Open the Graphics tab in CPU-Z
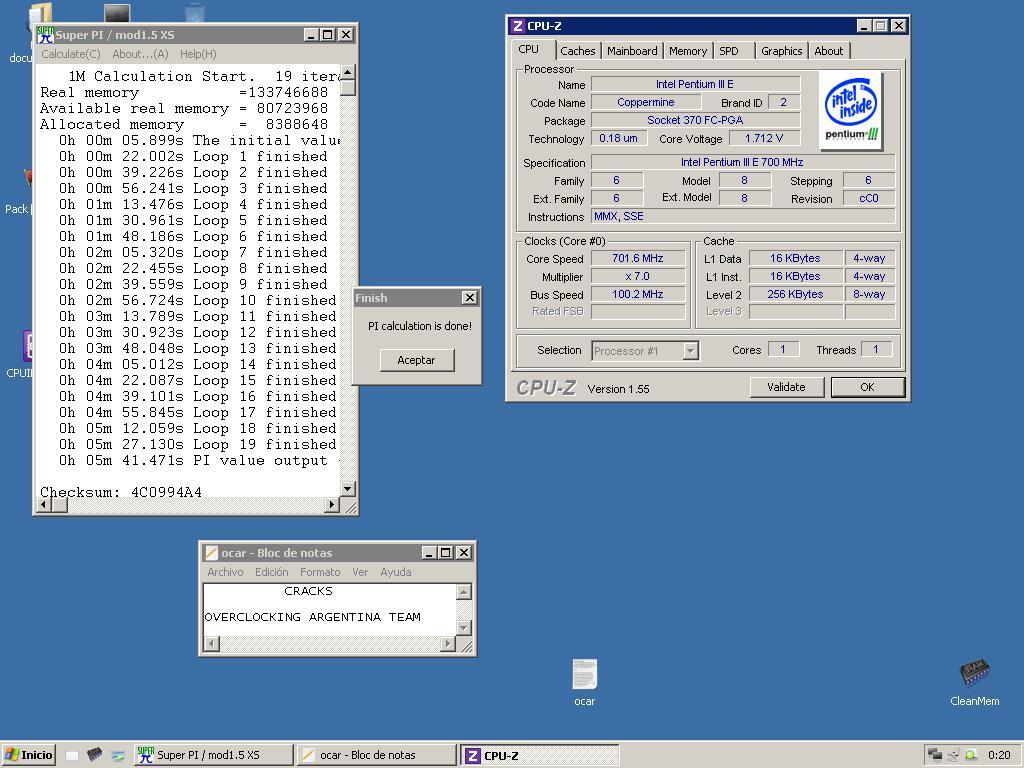The height and width of the screenshot is (768, 1024). (782, 51)
